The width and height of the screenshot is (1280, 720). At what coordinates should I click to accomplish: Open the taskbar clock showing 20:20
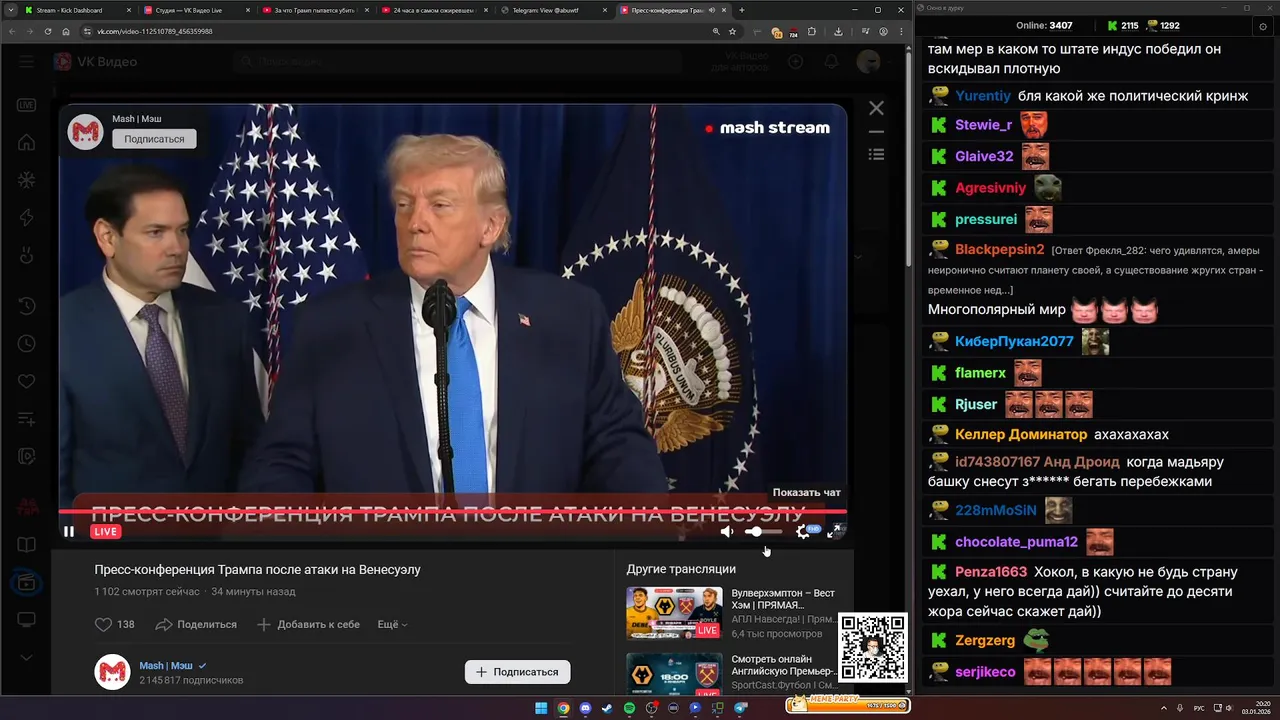tap(1255, 708)
